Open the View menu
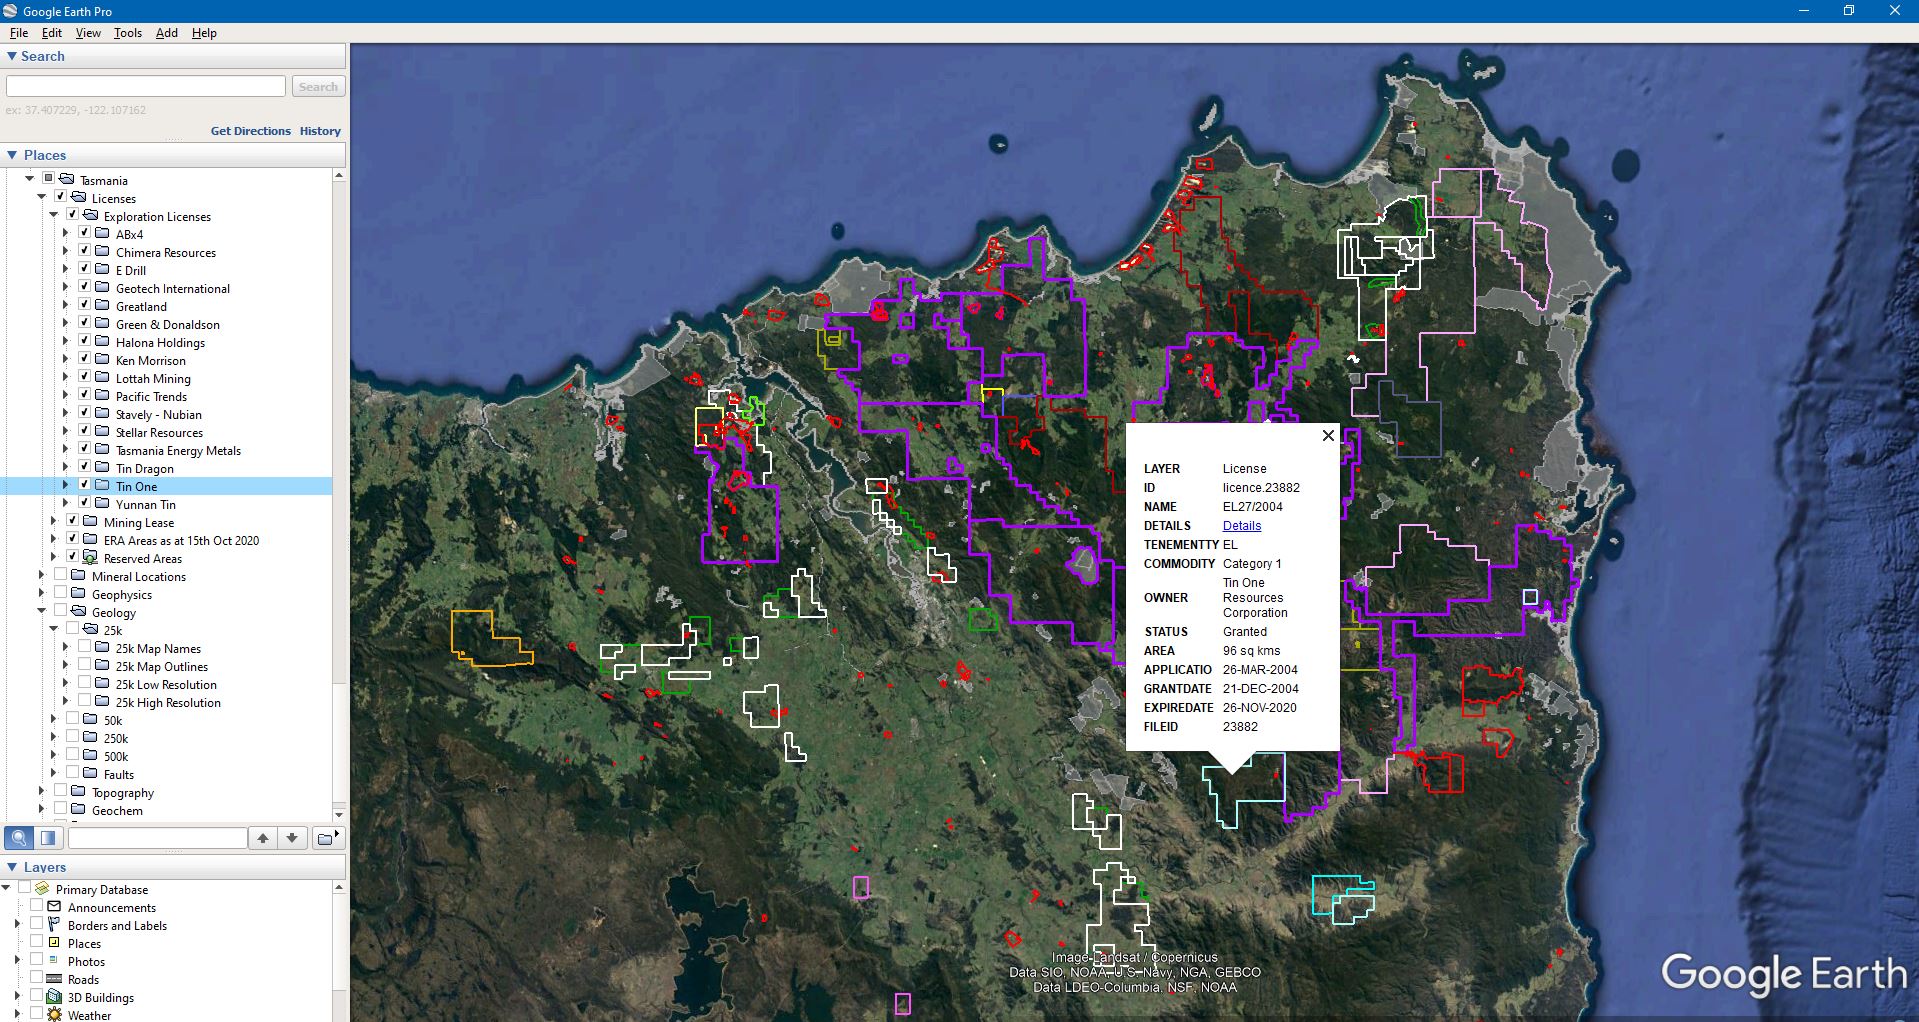The image size is (1919, 1022). click(x=88, y=33)
